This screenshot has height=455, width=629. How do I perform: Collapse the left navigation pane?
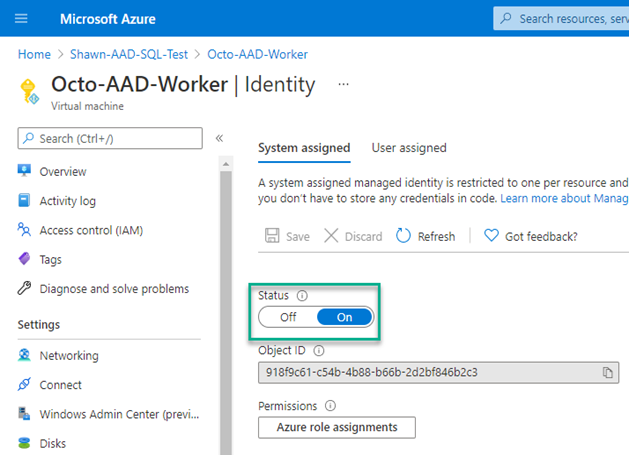[219, 138]
